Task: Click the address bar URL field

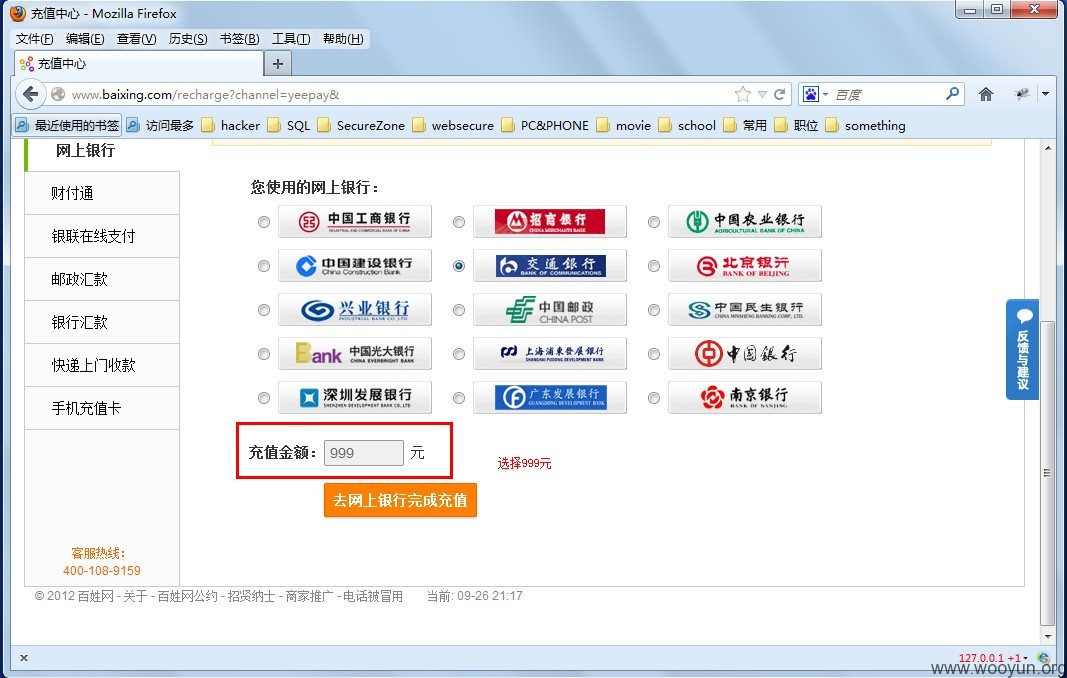Action: (x=398, y=94)
